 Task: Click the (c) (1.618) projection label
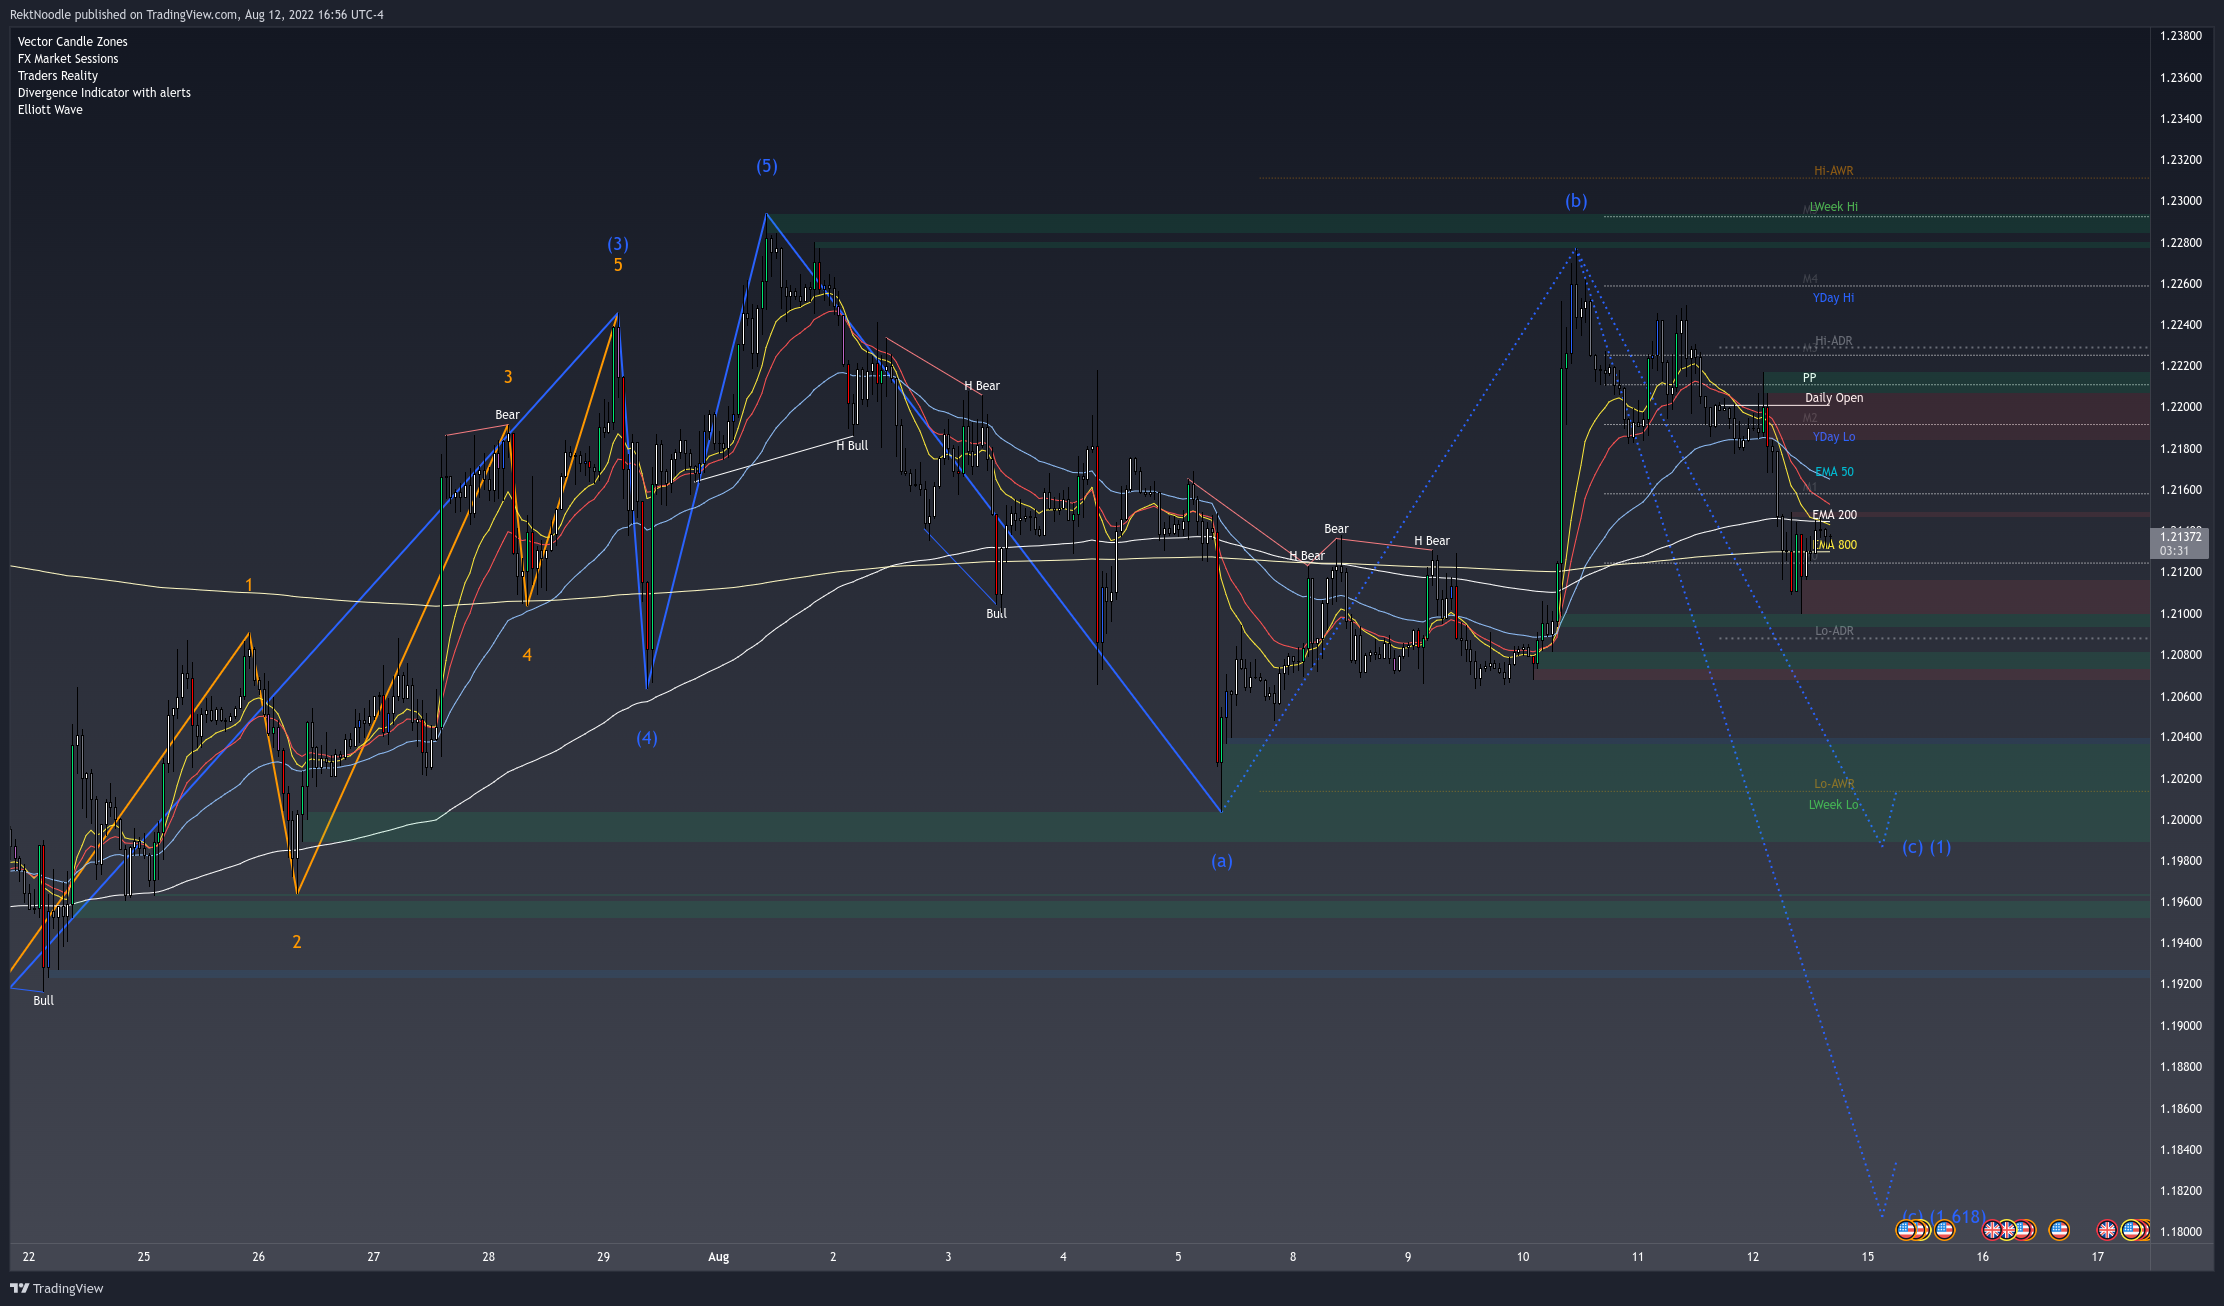pos(1944,1216)
